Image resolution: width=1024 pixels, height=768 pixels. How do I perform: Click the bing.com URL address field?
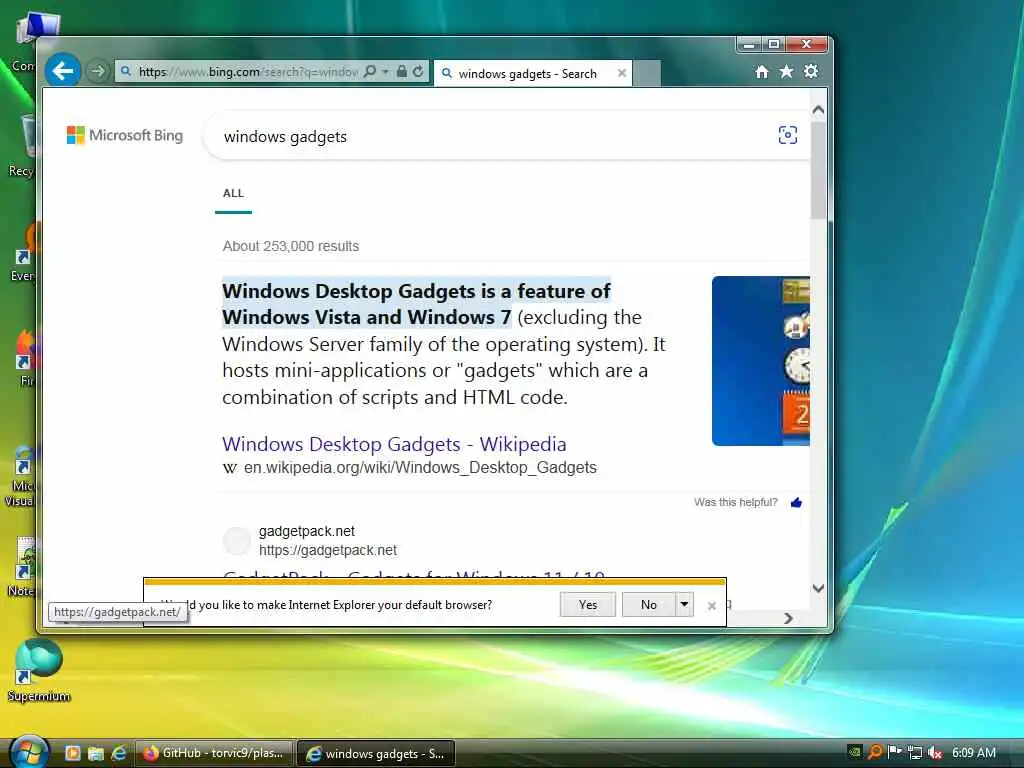tap(248, 72)
